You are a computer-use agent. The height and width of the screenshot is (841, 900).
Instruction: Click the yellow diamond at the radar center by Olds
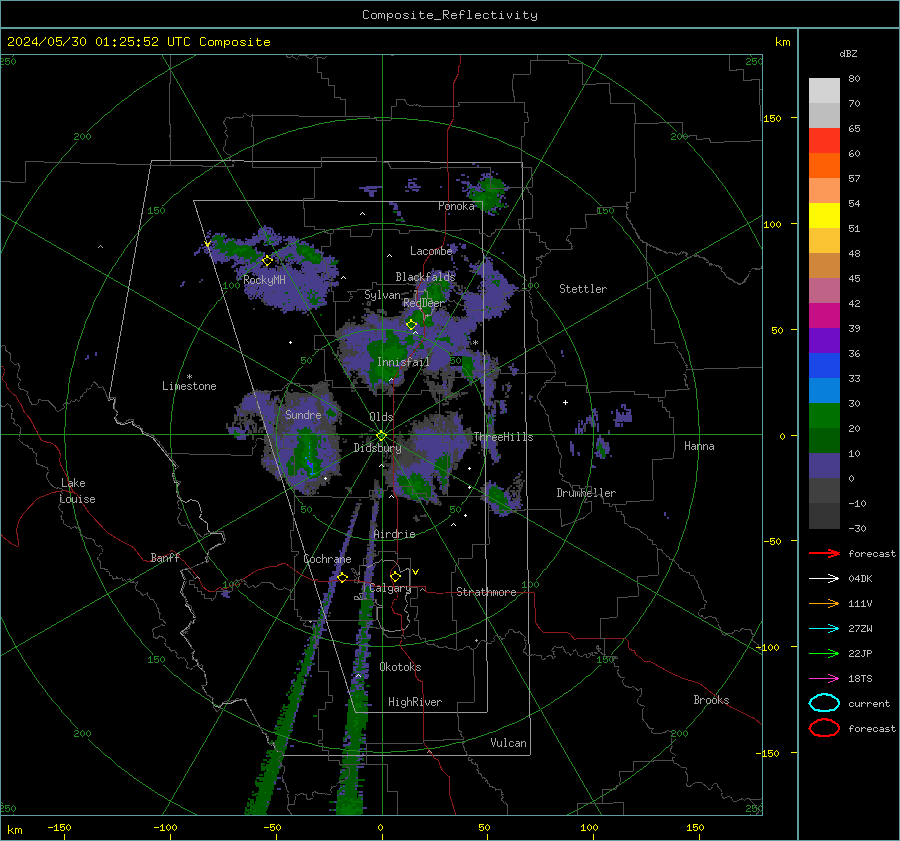pos(381,435)
